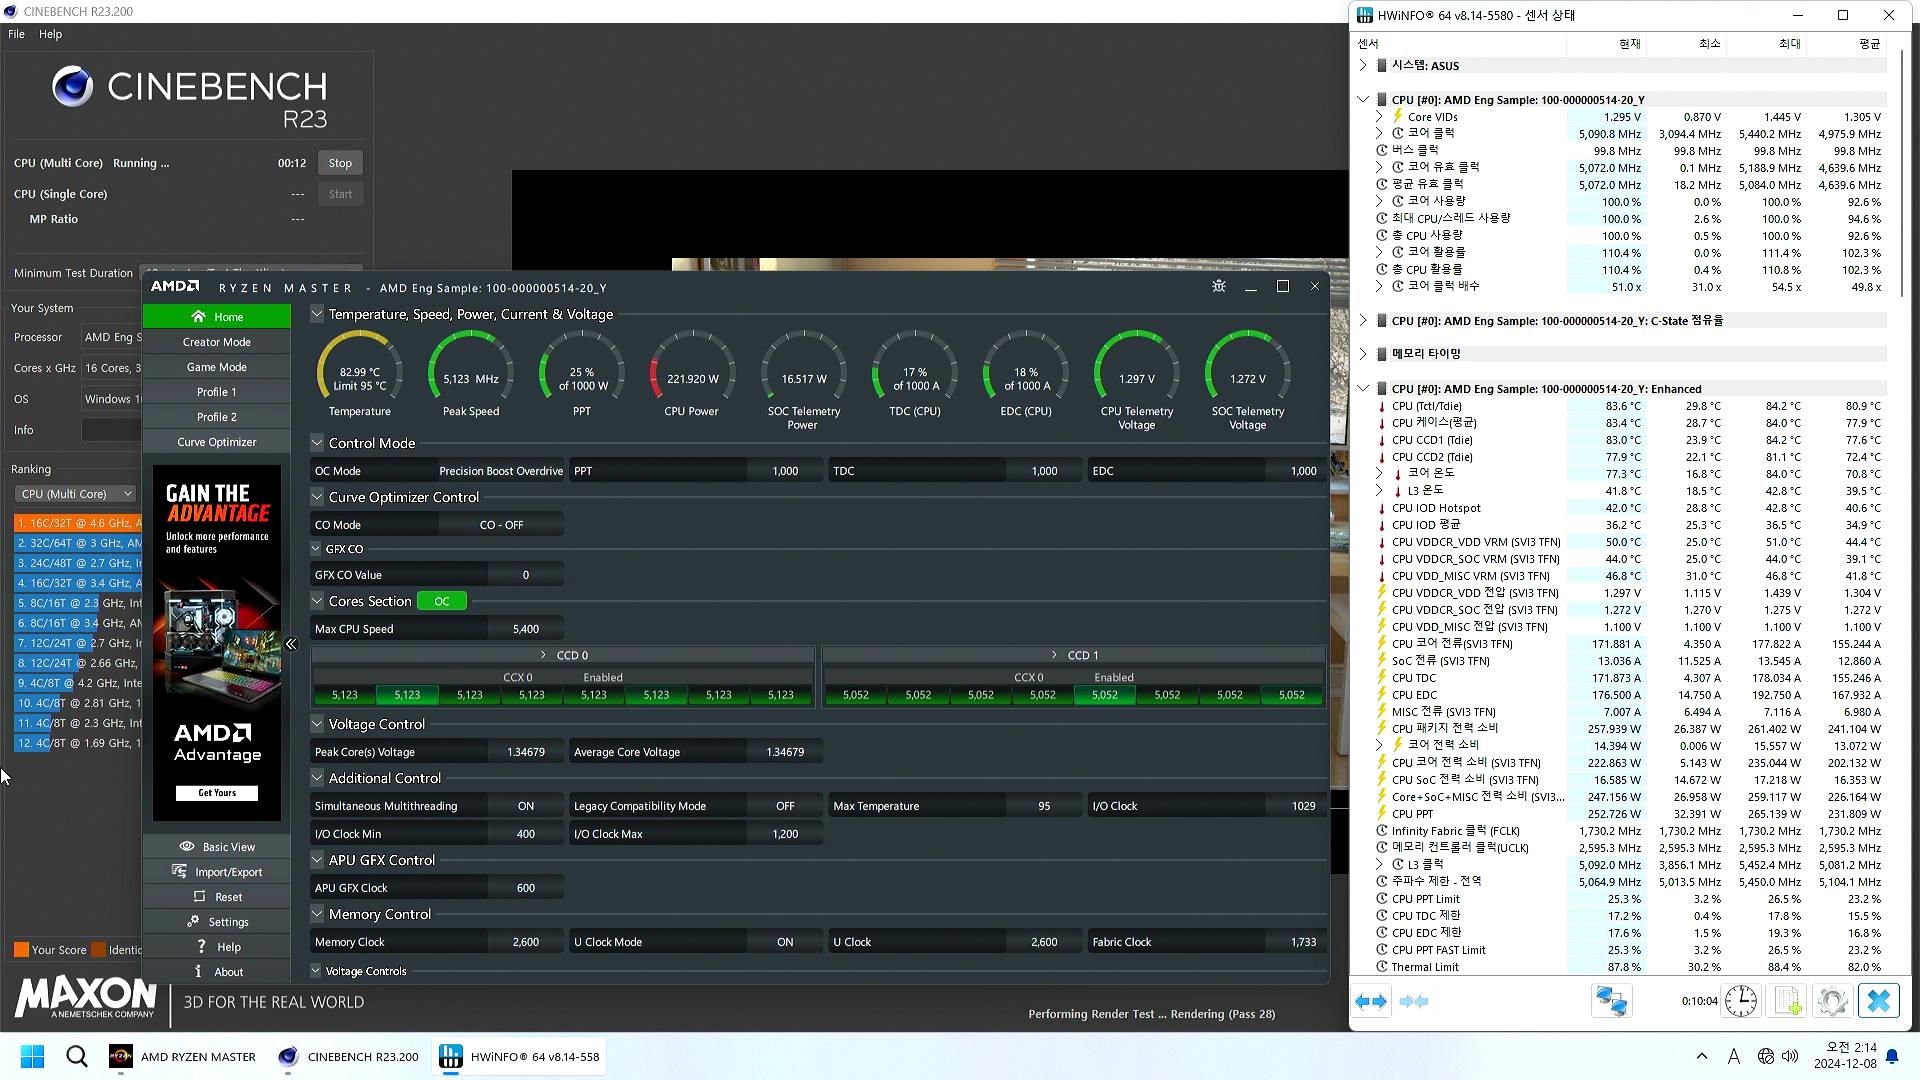Viewport: 1920px width, 1080px height.
Task: Reset the HWiNFO sensor clock timer icon
Action: (1741, 1001)
